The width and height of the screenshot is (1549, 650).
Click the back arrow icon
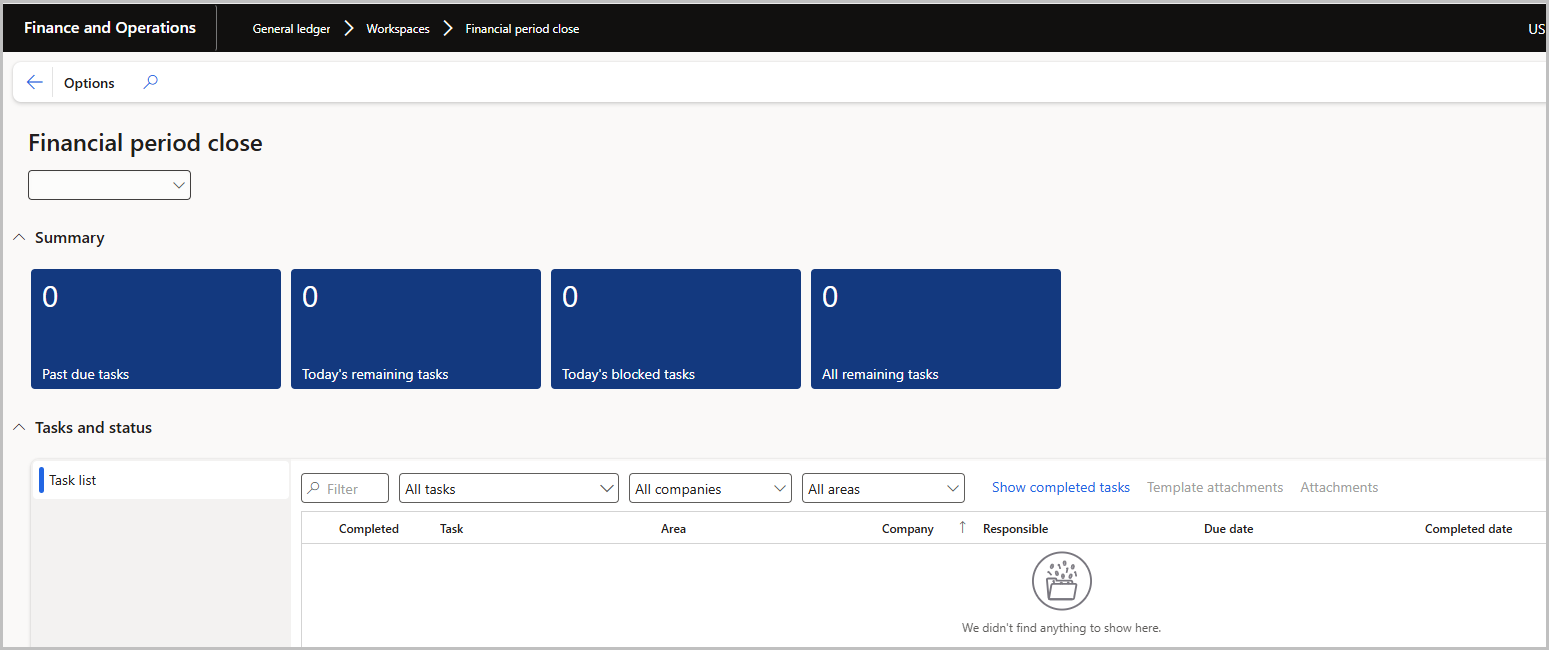[34, 83]
